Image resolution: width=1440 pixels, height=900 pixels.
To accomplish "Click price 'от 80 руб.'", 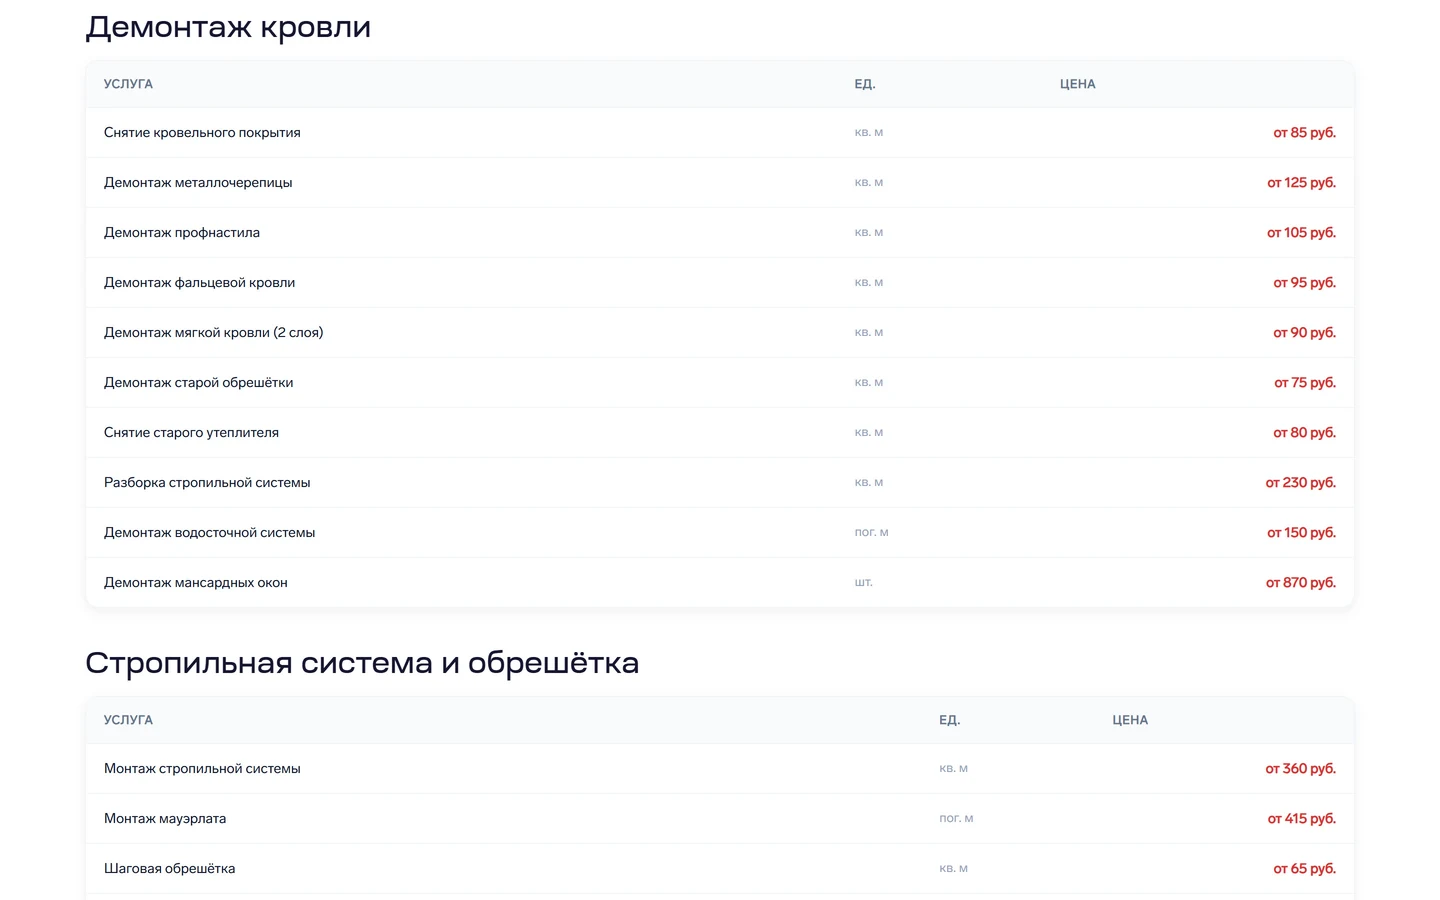I will pyautogui.click(x=1304, y=432).
